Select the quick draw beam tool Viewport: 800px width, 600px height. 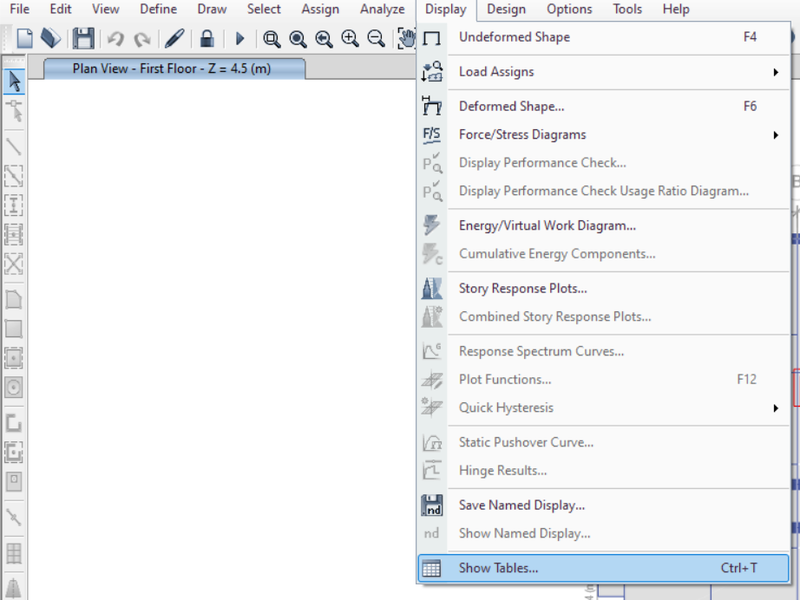coord(14,176)
